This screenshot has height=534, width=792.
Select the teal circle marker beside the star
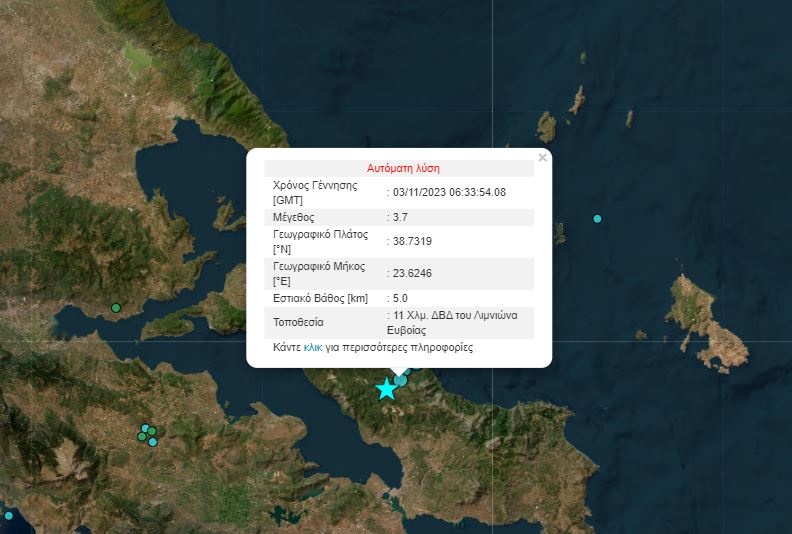point(401,379)
